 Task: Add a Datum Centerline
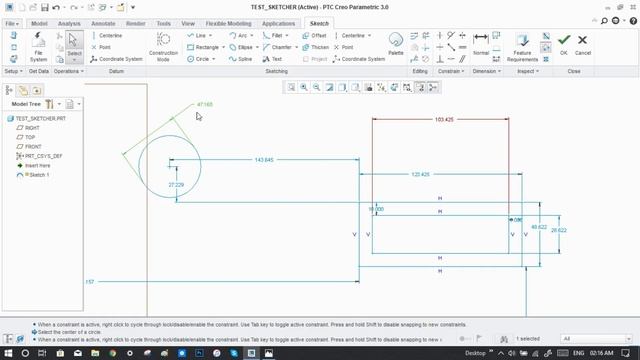pos(107,36)
